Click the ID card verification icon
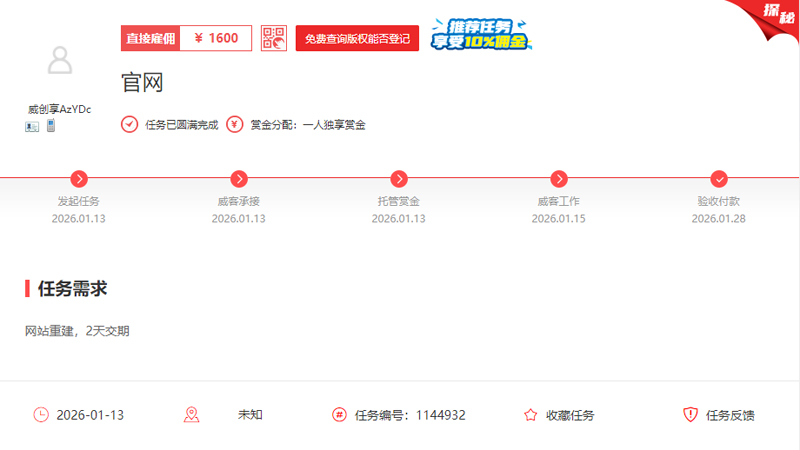 pos(32,126)
